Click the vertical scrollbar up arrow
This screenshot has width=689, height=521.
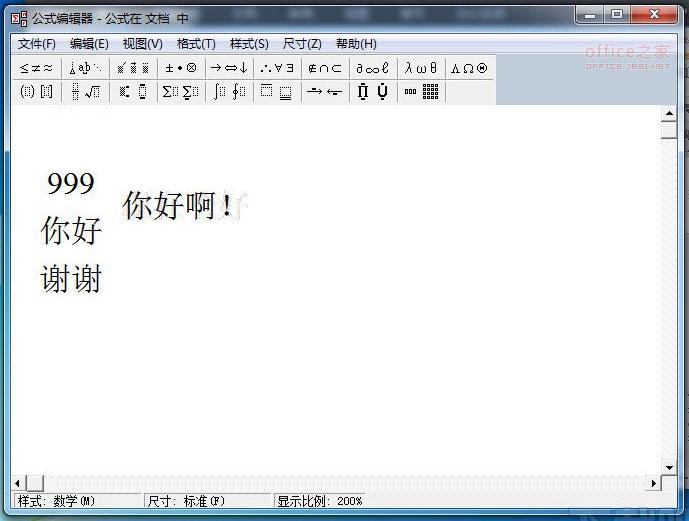pyautogui.click(x=669, y=114)
